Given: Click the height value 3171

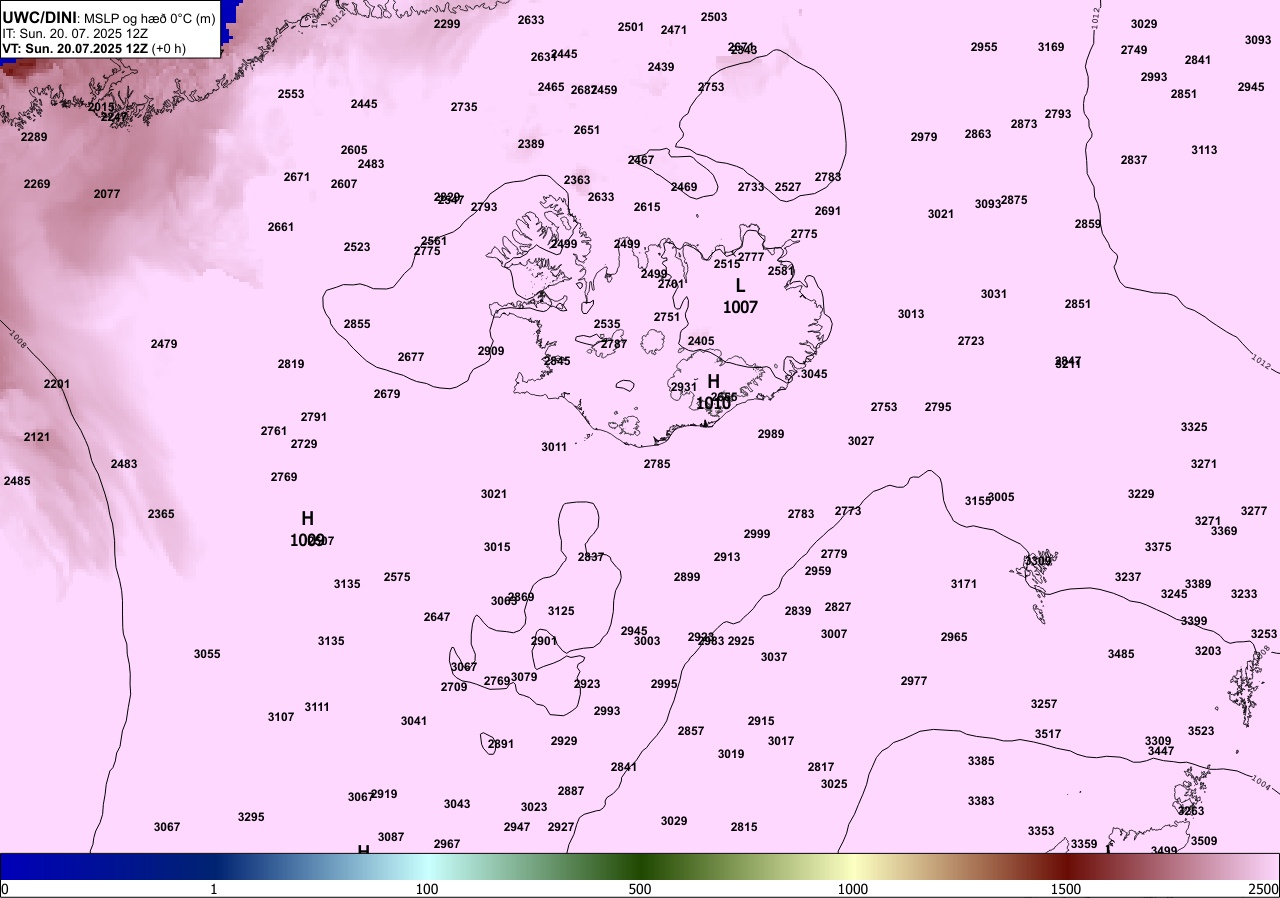Looking at the screenshot, I should tap(964, 584).
